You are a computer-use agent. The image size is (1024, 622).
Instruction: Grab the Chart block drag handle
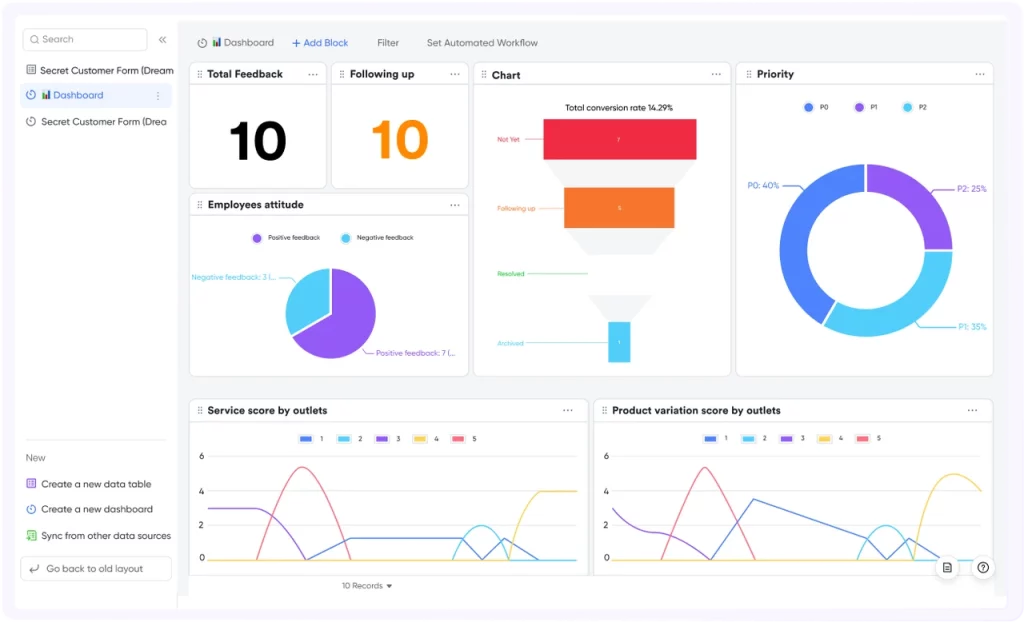484,74
